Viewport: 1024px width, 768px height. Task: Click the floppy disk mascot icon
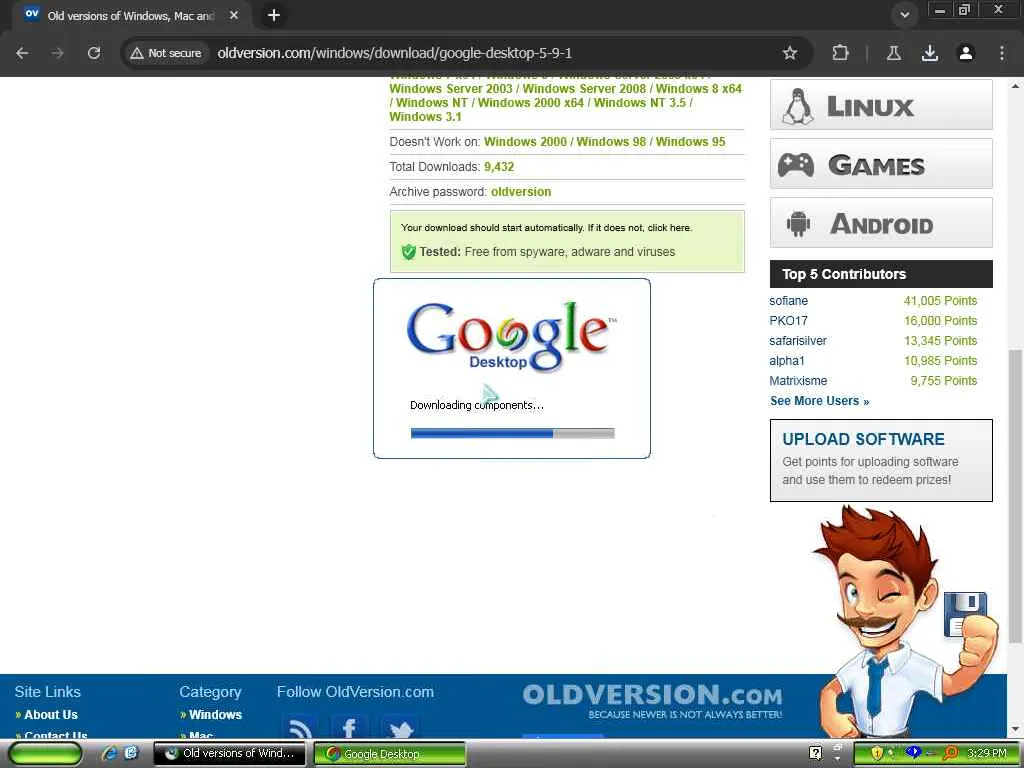pyautogui.click(x=964, y=614)
